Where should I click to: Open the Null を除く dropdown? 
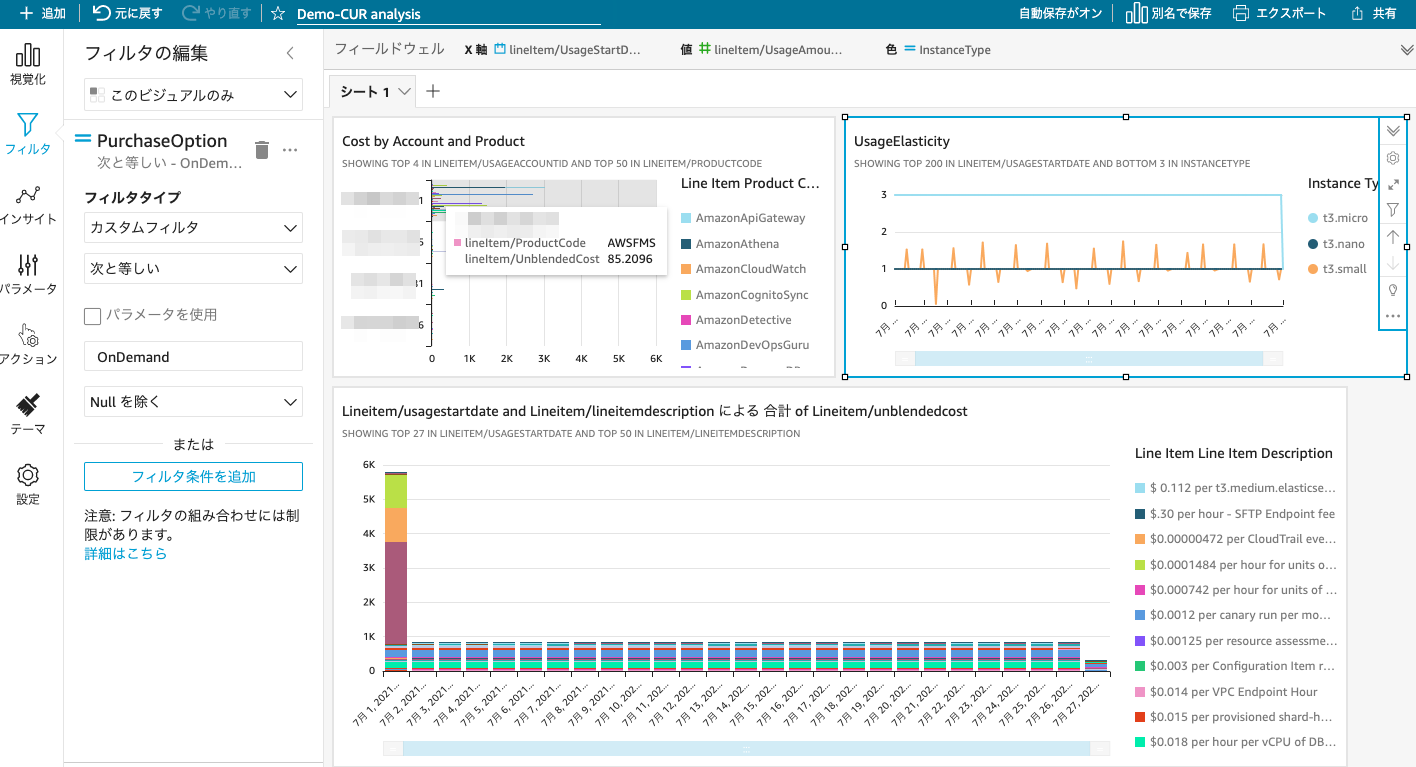(193, 401)
